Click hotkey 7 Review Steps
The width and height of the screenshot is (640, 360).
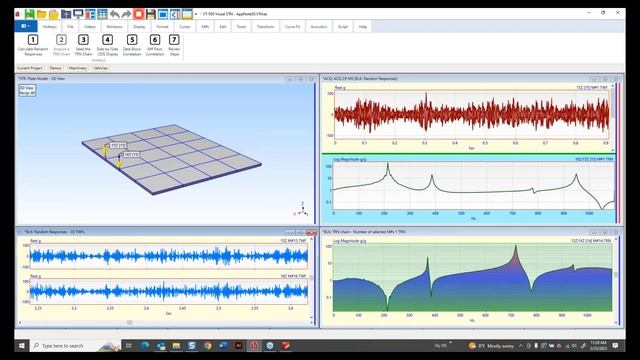174,45
